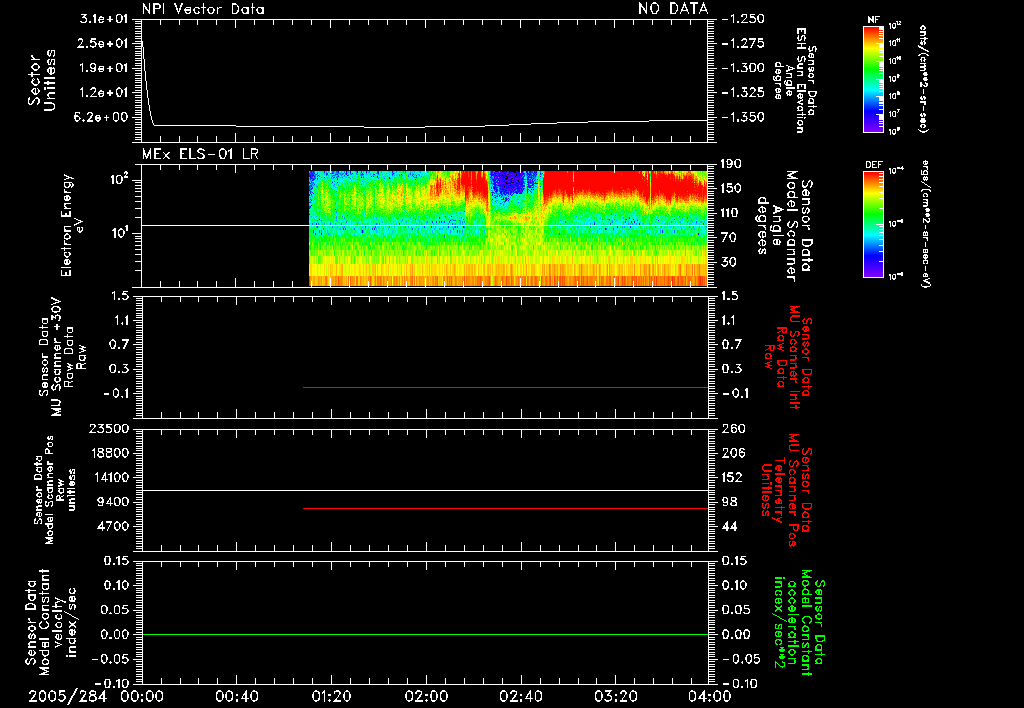Viewport: 1024px width, 708px height.
Task: Click the green 'Model Constant acceleration' label
Action: tap(799, 622)
